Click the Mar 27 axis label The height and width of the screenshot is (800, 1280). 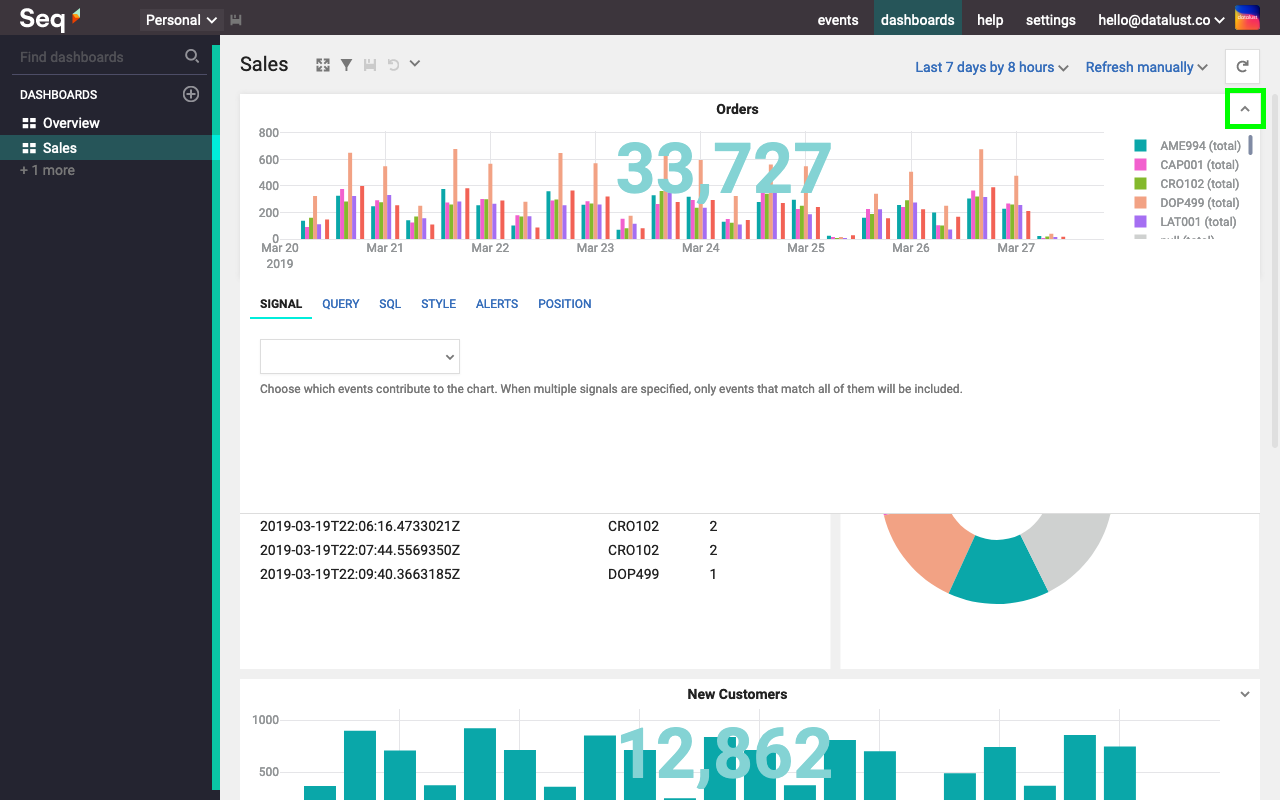[1016, 248]
